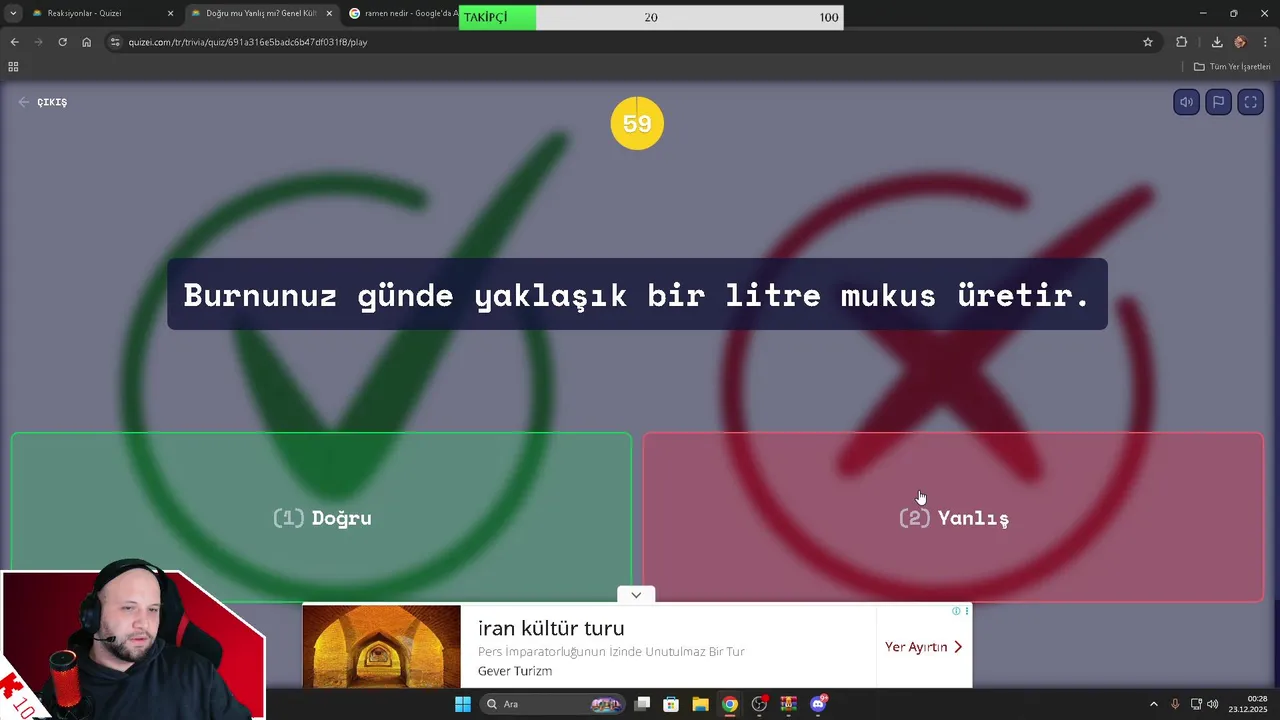
Task: Click the 59 countdown timer circle
Action: click(637, 123)
